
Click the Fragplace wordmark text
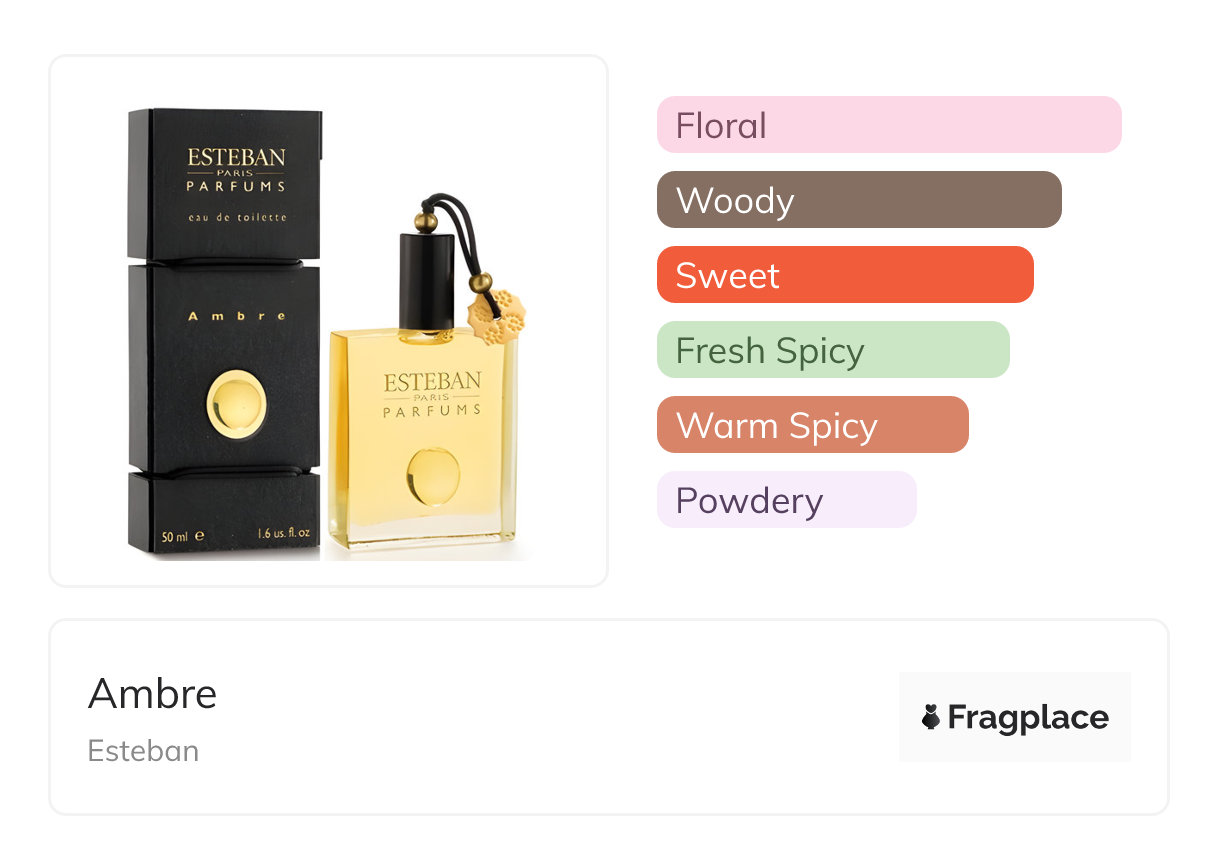click(x=1028, y=717)
